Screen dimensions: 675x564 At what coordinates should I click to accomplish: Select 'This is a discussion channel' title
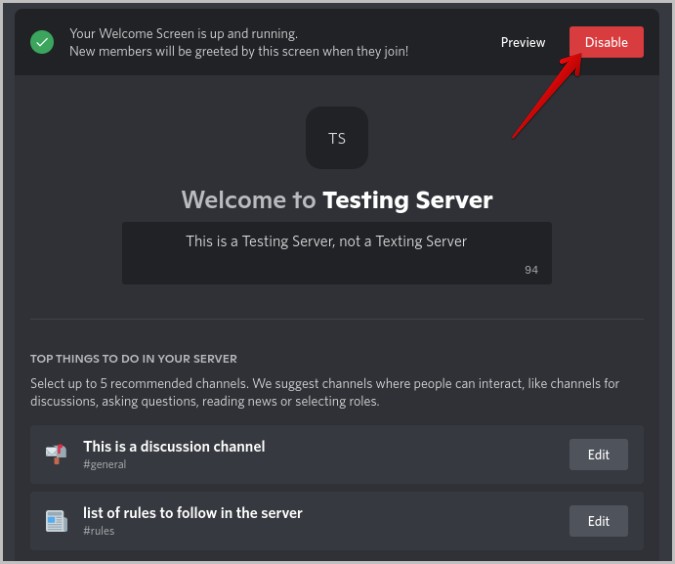point(174,446)
